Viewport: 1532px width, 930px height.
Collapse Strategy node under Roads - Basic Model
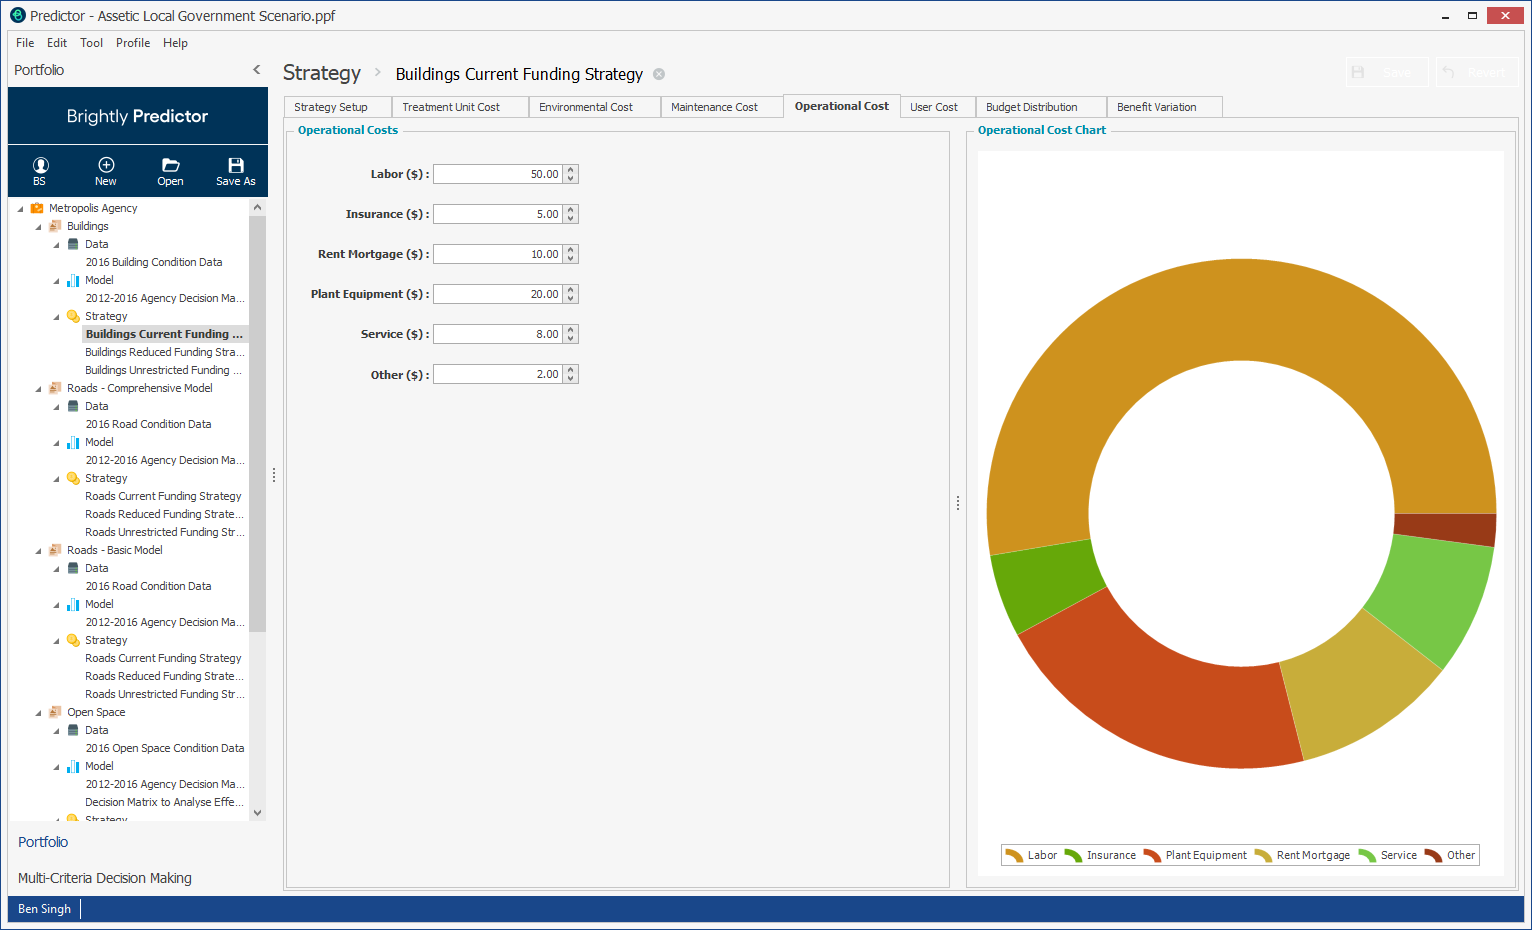(56, 641)
